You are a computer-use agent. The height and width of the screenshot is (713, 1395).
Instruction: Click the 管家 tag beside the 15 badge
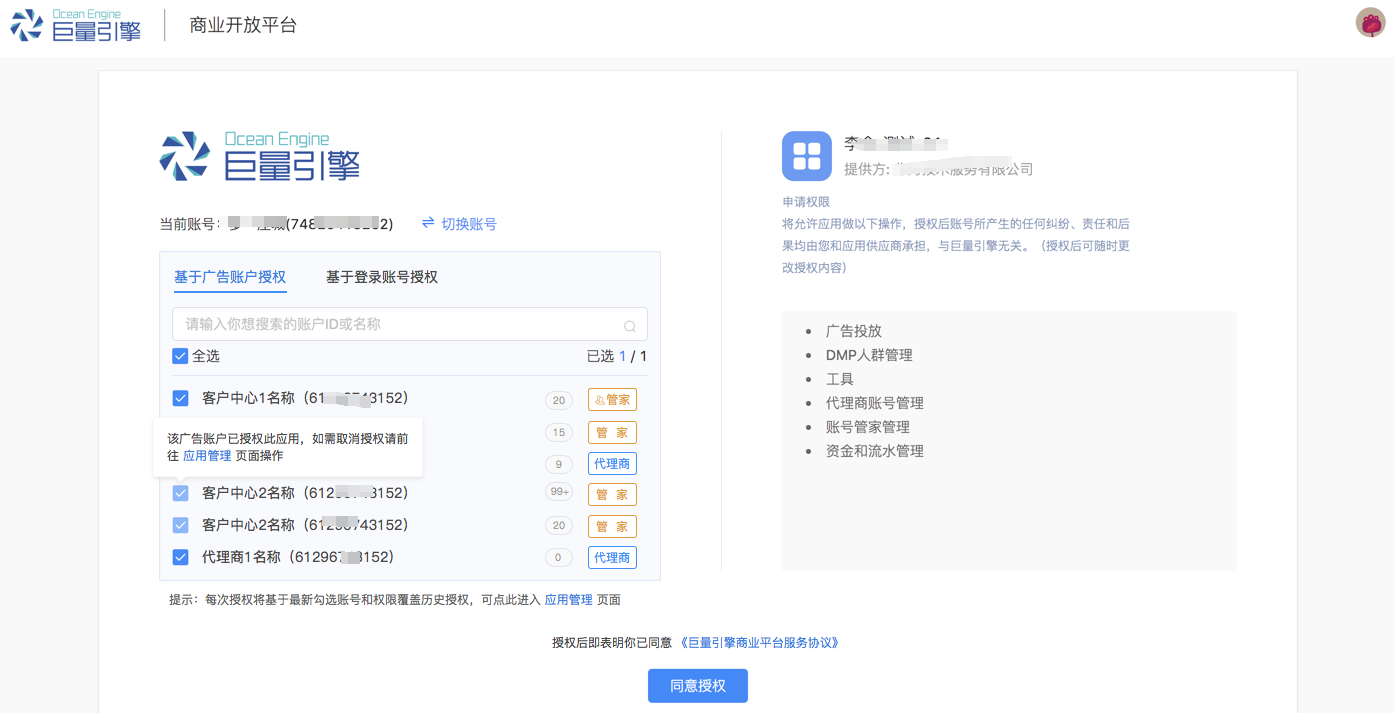tap(612, 432)
